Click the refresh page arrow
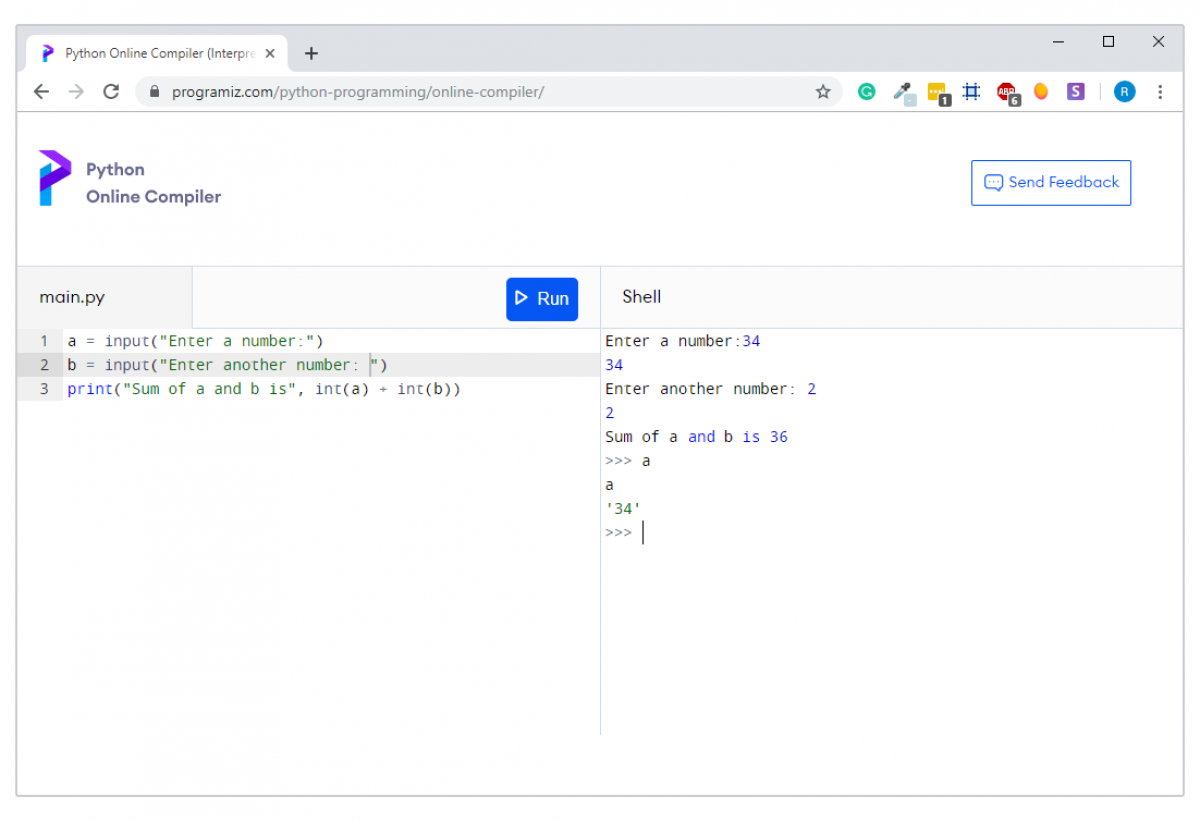1200x821 pixels. tap(111, 91)
